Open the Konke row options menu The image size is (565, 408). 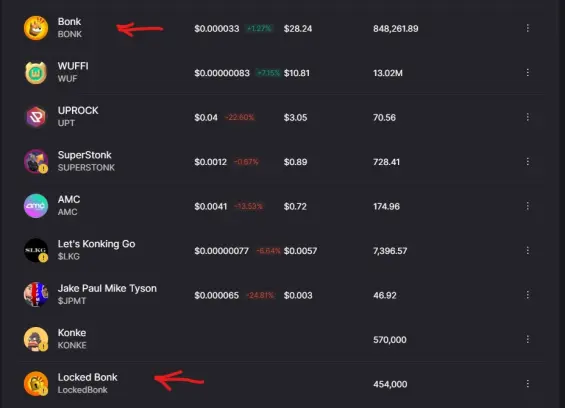tap(528, 339)
